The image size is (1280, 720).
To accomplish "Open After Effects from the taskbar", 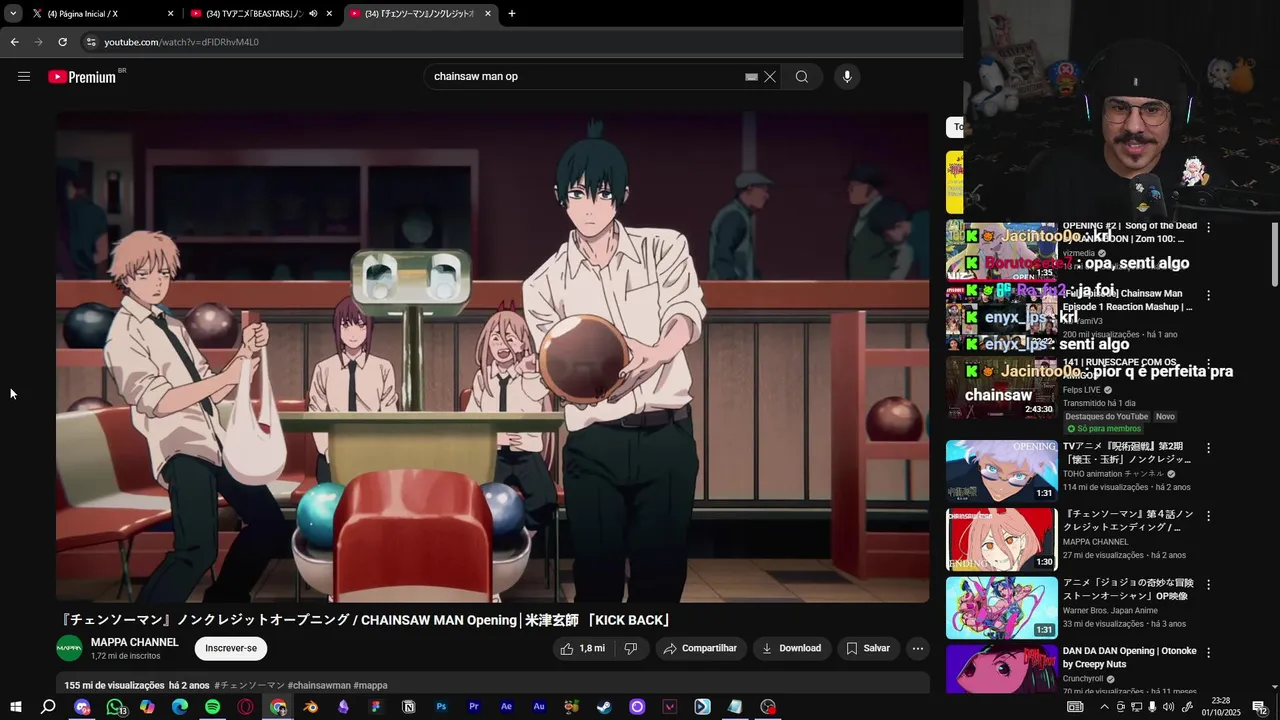I will pyautogui.click(x=506, y=707).
